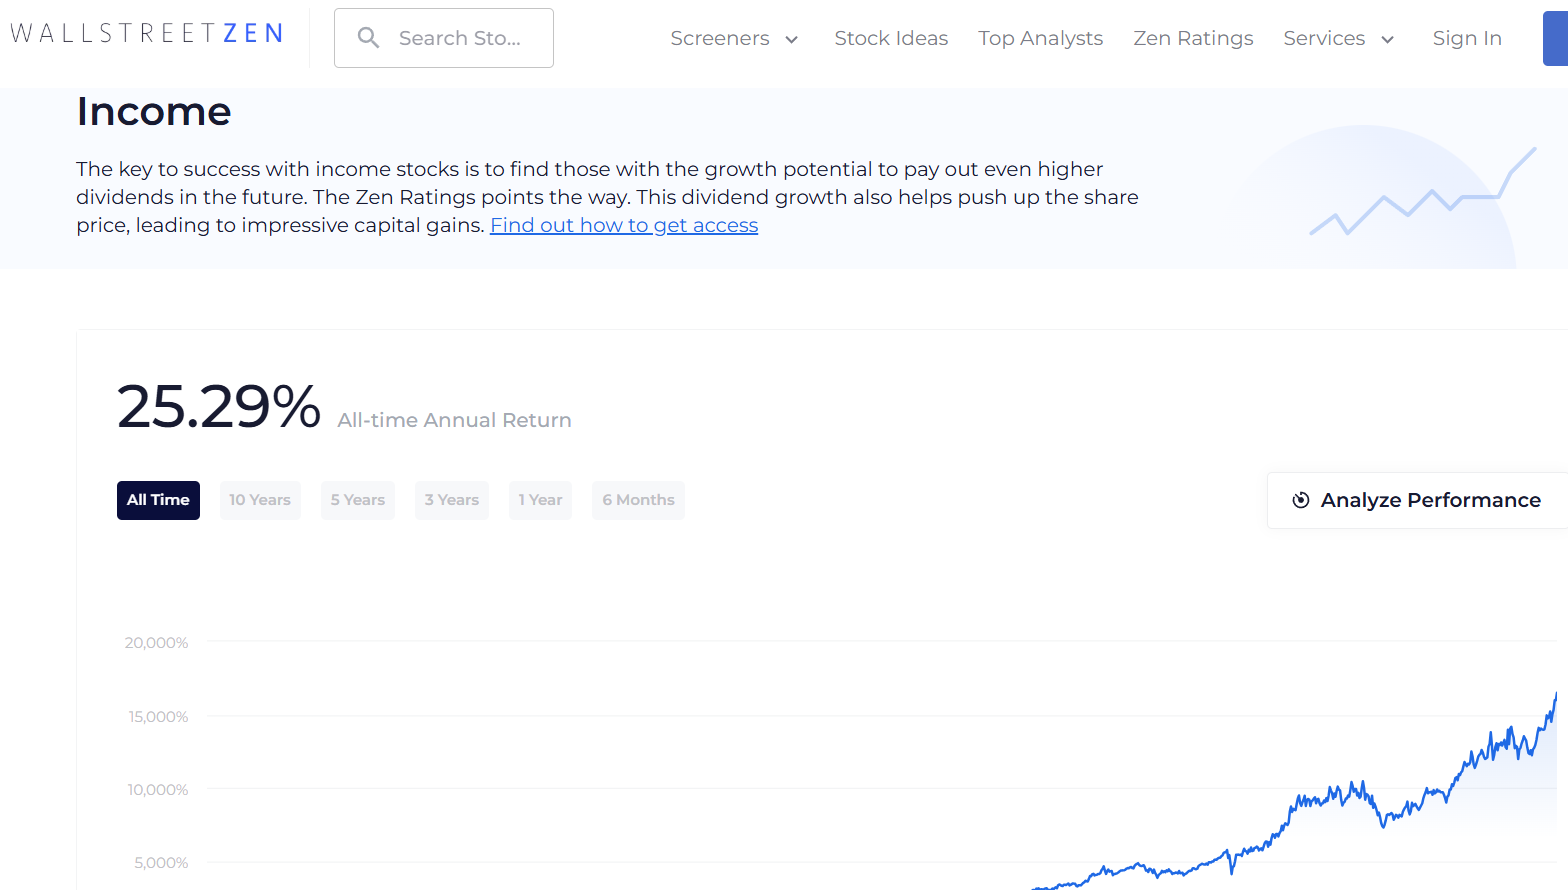
Task: Open the Top Analysts page
Action: pos(1040,38)
